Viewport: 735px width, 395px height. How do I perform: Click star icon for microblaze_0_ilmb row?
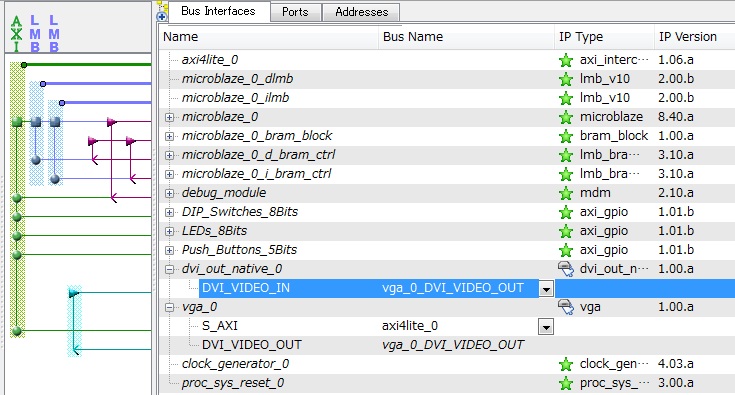566,98
